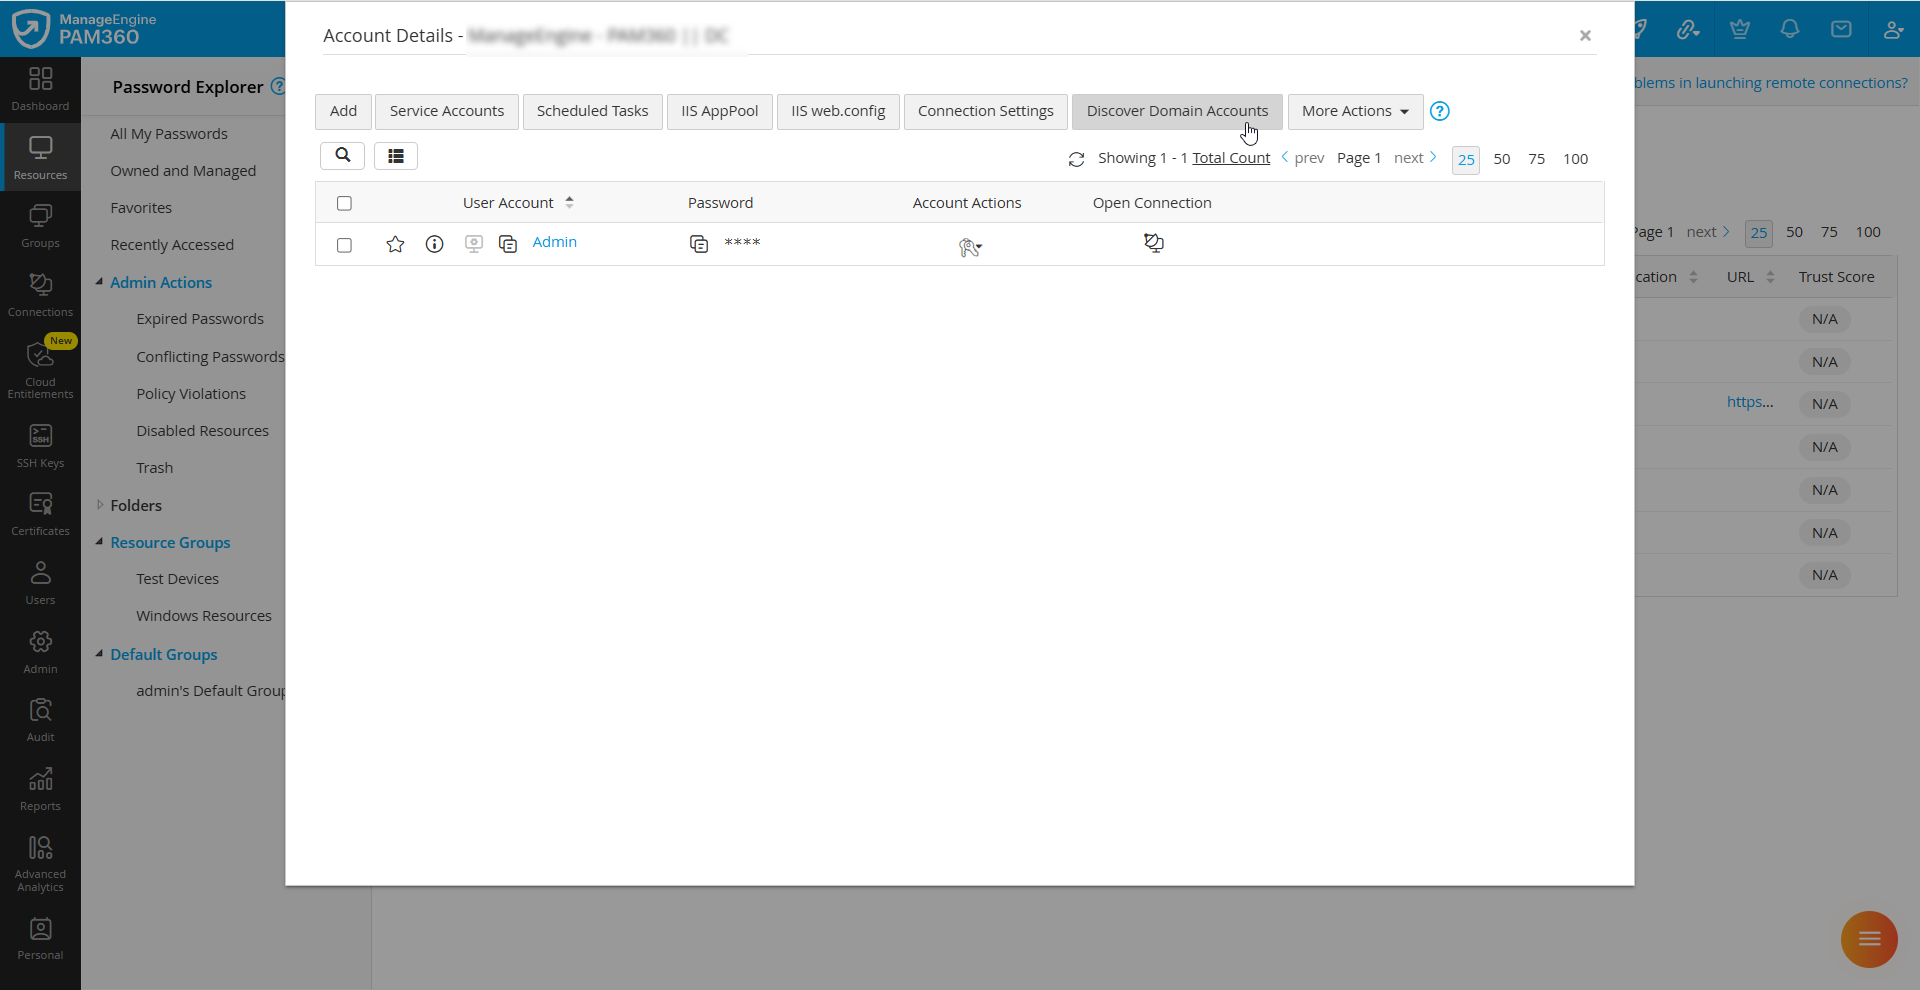The image size is (1920, 990).
Task: Switch to the Scheduled Tasks tab
Action: click(592, 111)
